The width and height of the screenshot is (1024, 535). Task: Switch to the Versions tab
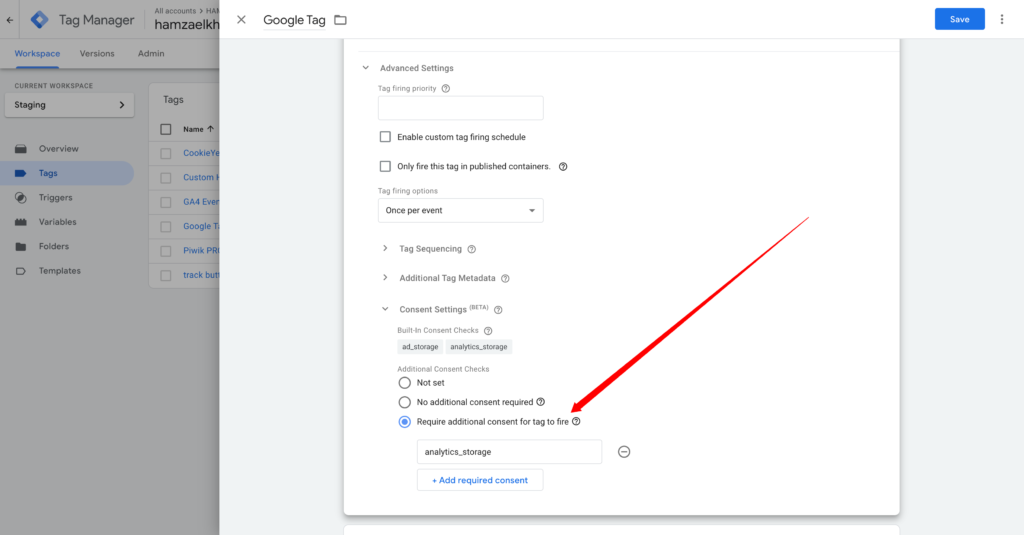(x=97, y=53)
